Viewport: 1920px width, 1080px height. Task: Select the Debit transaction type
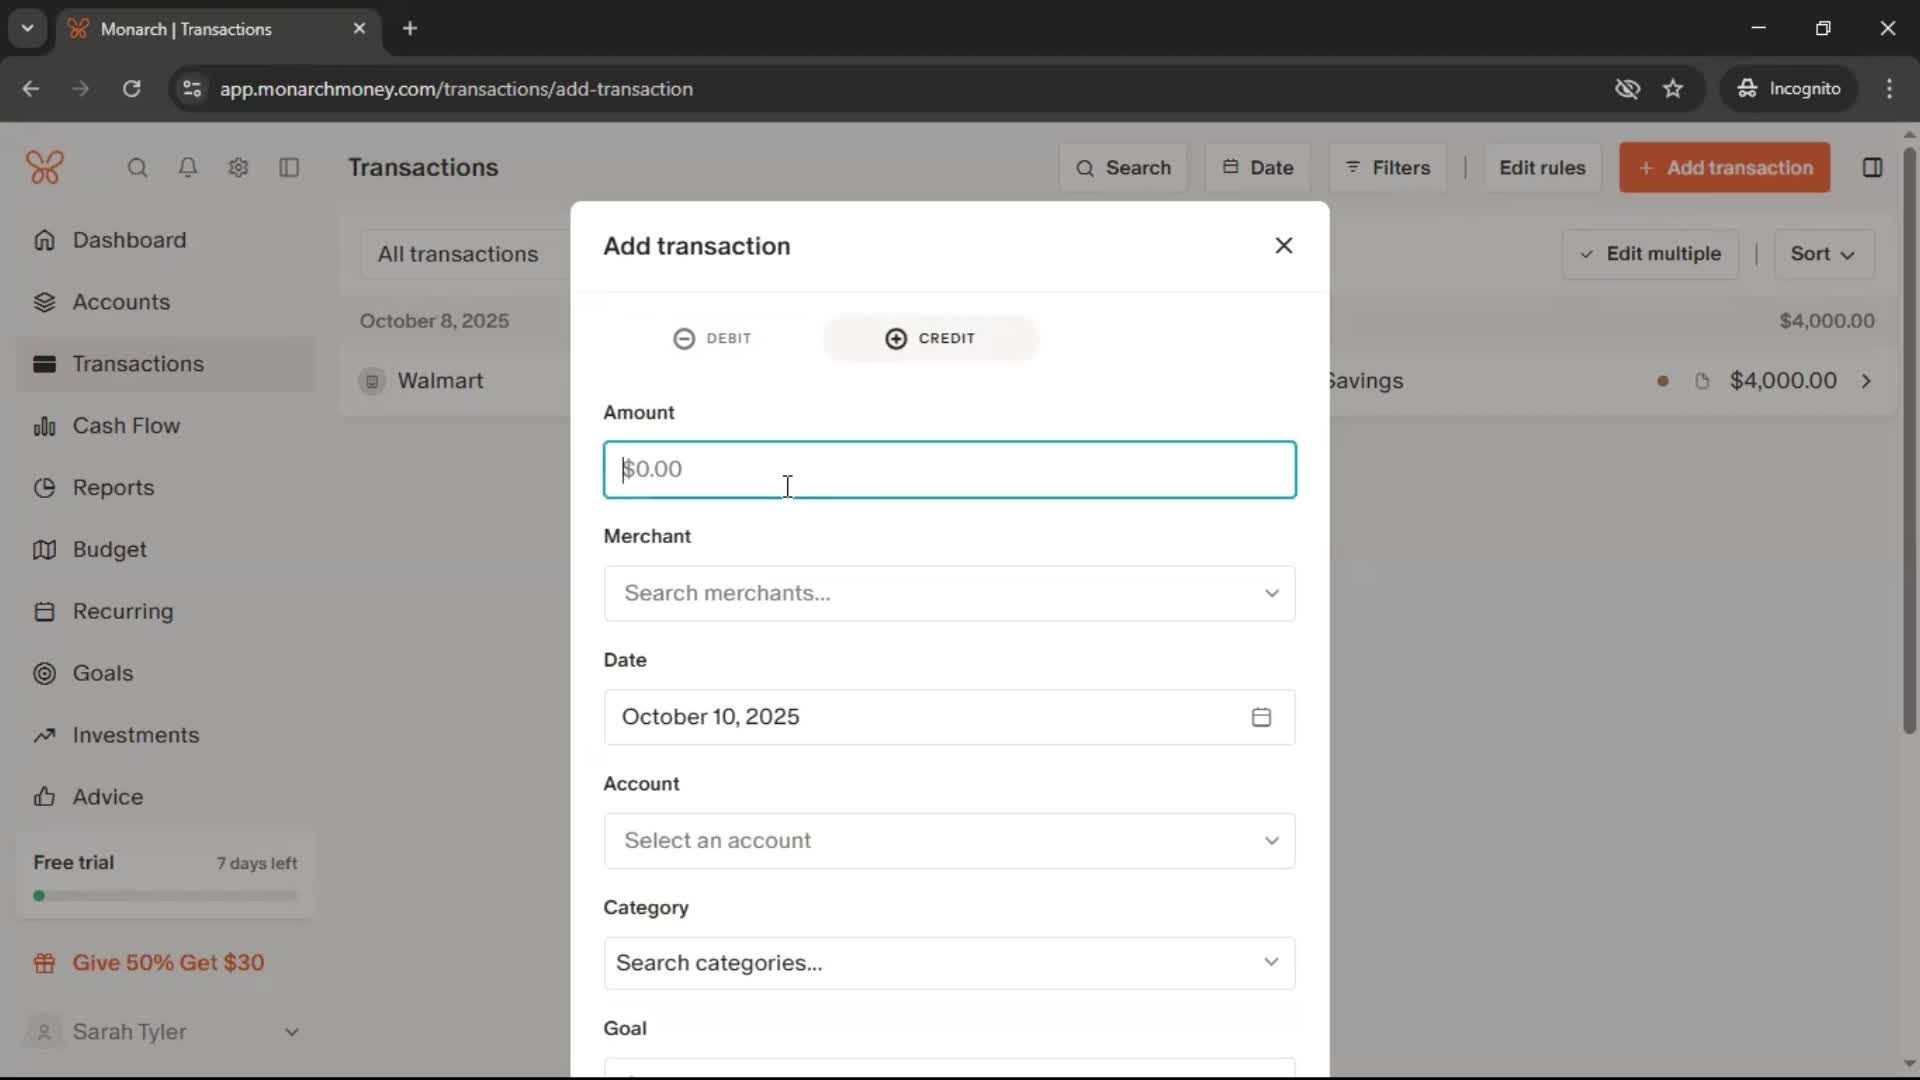(713, 338)
